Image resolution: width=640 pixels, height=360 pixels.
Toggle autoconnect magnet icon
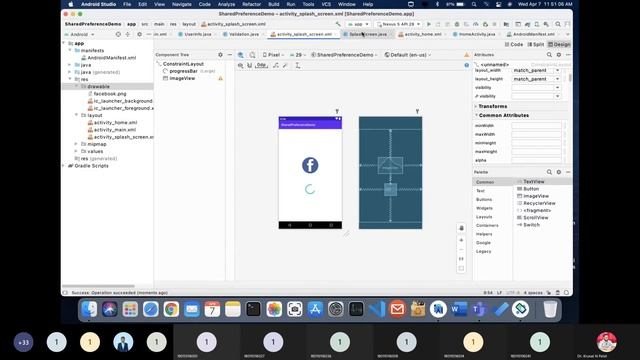[x=249, y=65]
